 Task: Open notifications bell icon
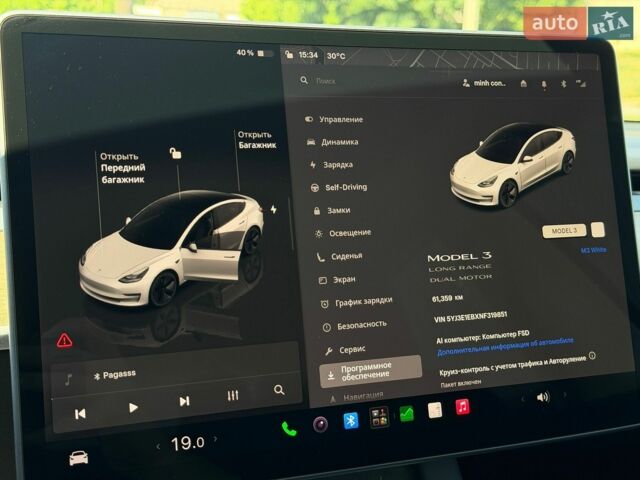(544, 84)
